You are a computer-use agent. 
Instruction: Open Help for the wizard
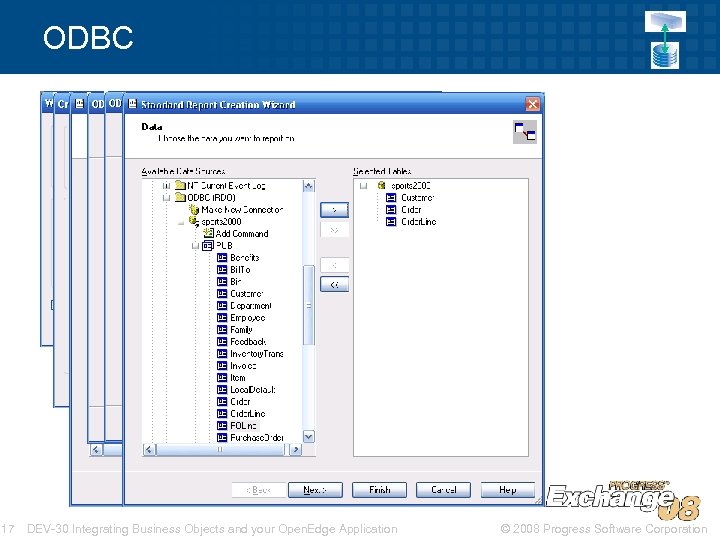tap(507, 490)
